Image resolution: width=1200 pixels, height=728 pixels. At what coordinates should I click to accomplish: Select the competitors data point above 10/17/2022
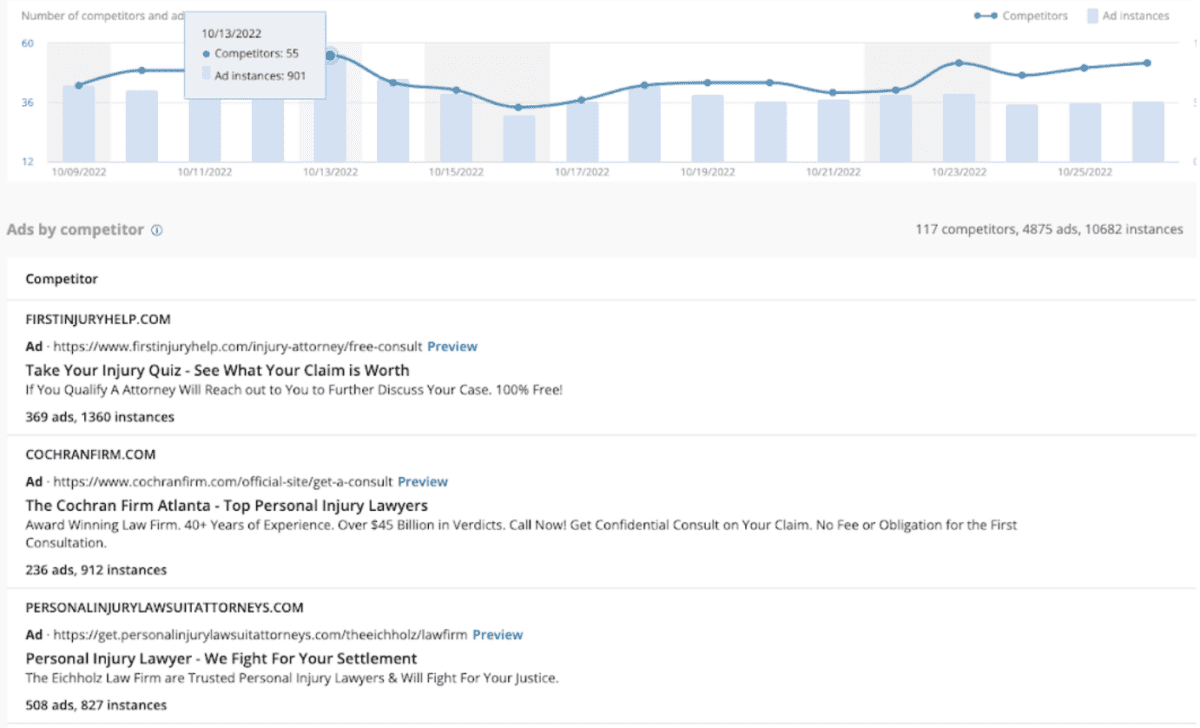581,100
